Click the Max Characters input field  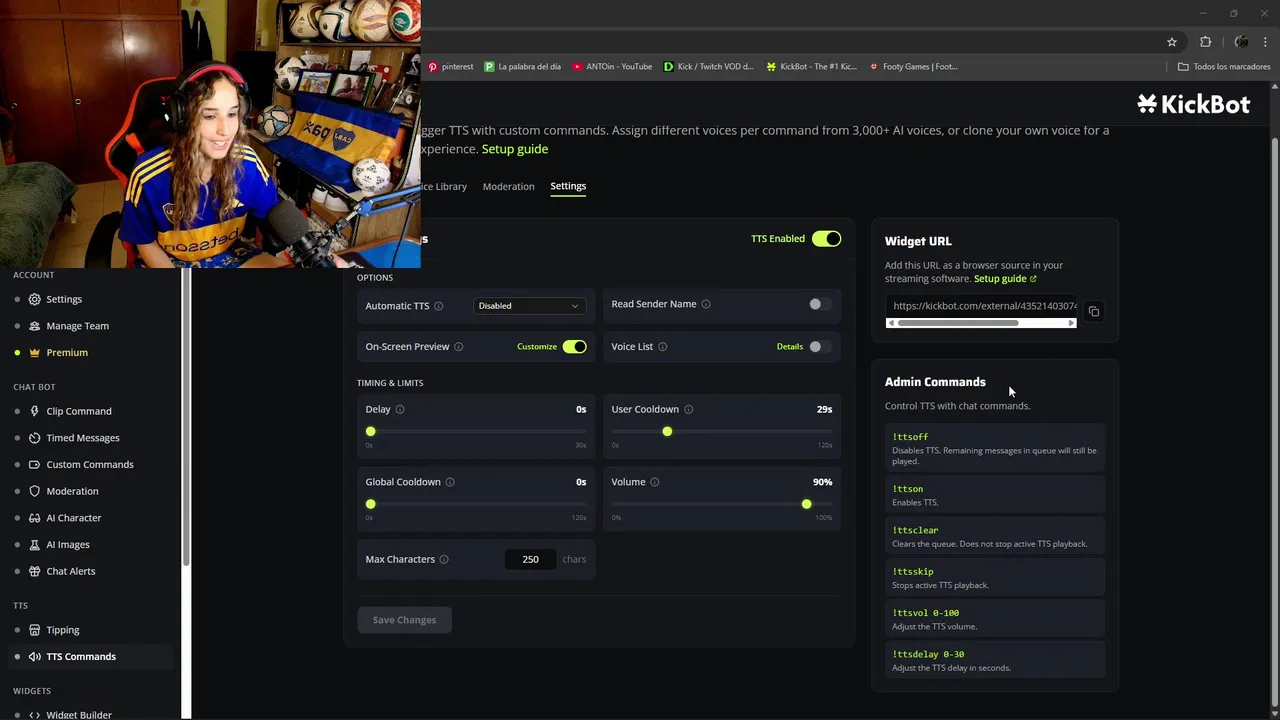[530, 559]
